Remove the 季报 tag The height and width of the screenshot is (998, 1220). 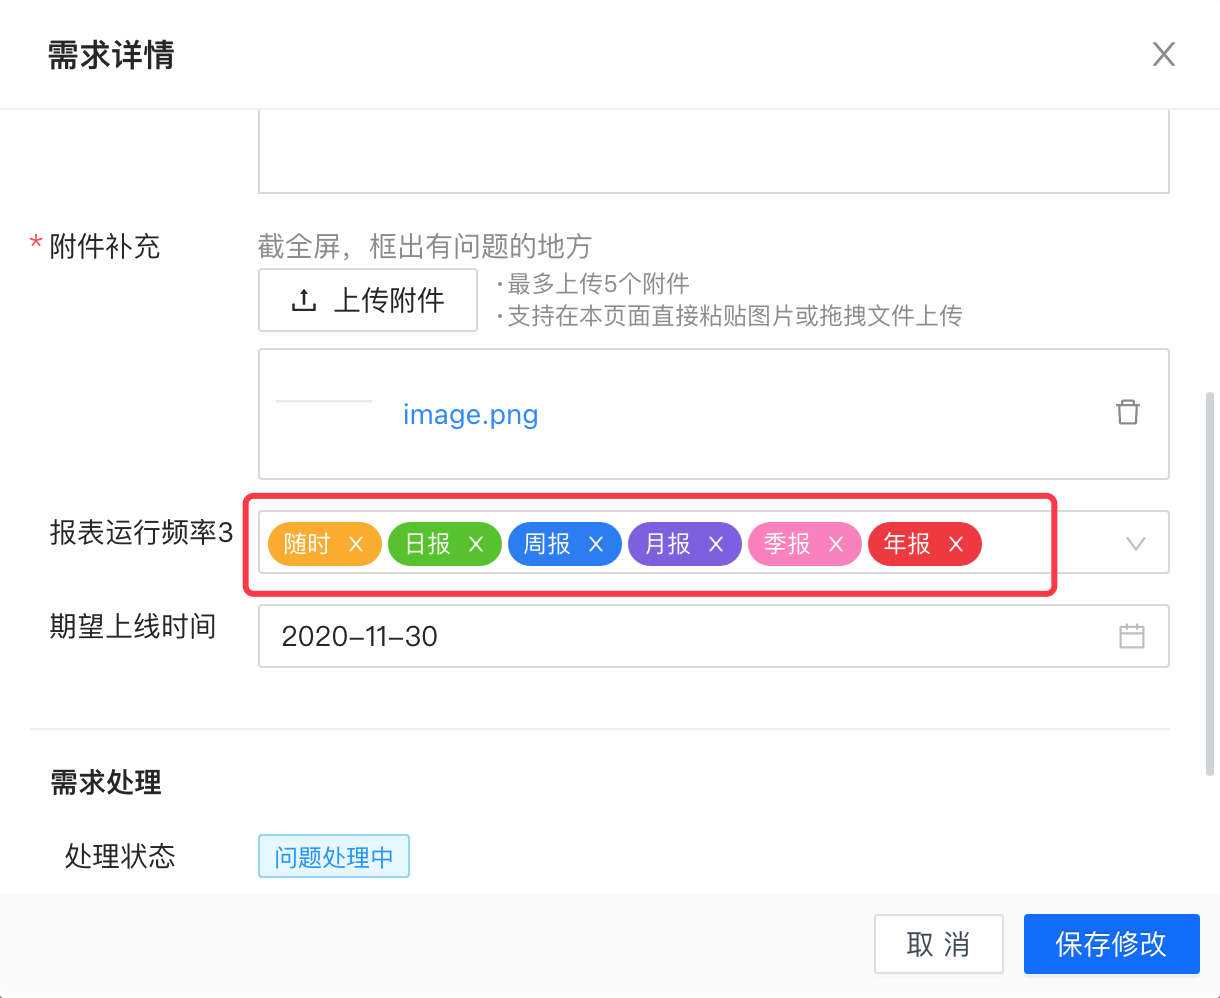[836, 544]
